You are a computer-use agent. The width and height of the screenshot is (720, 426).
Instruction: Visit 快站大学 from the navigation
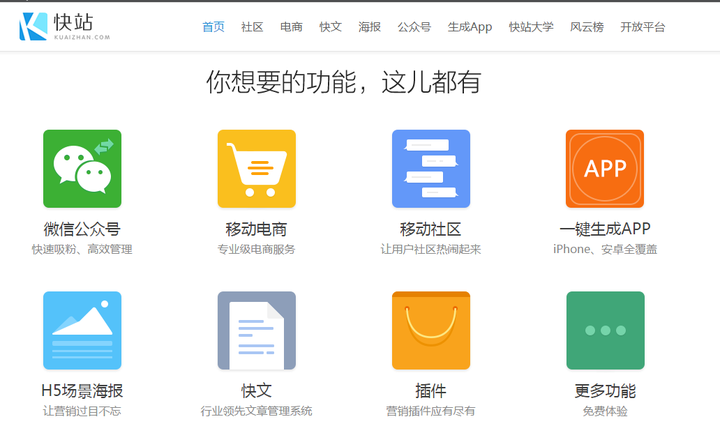point(531,27)
